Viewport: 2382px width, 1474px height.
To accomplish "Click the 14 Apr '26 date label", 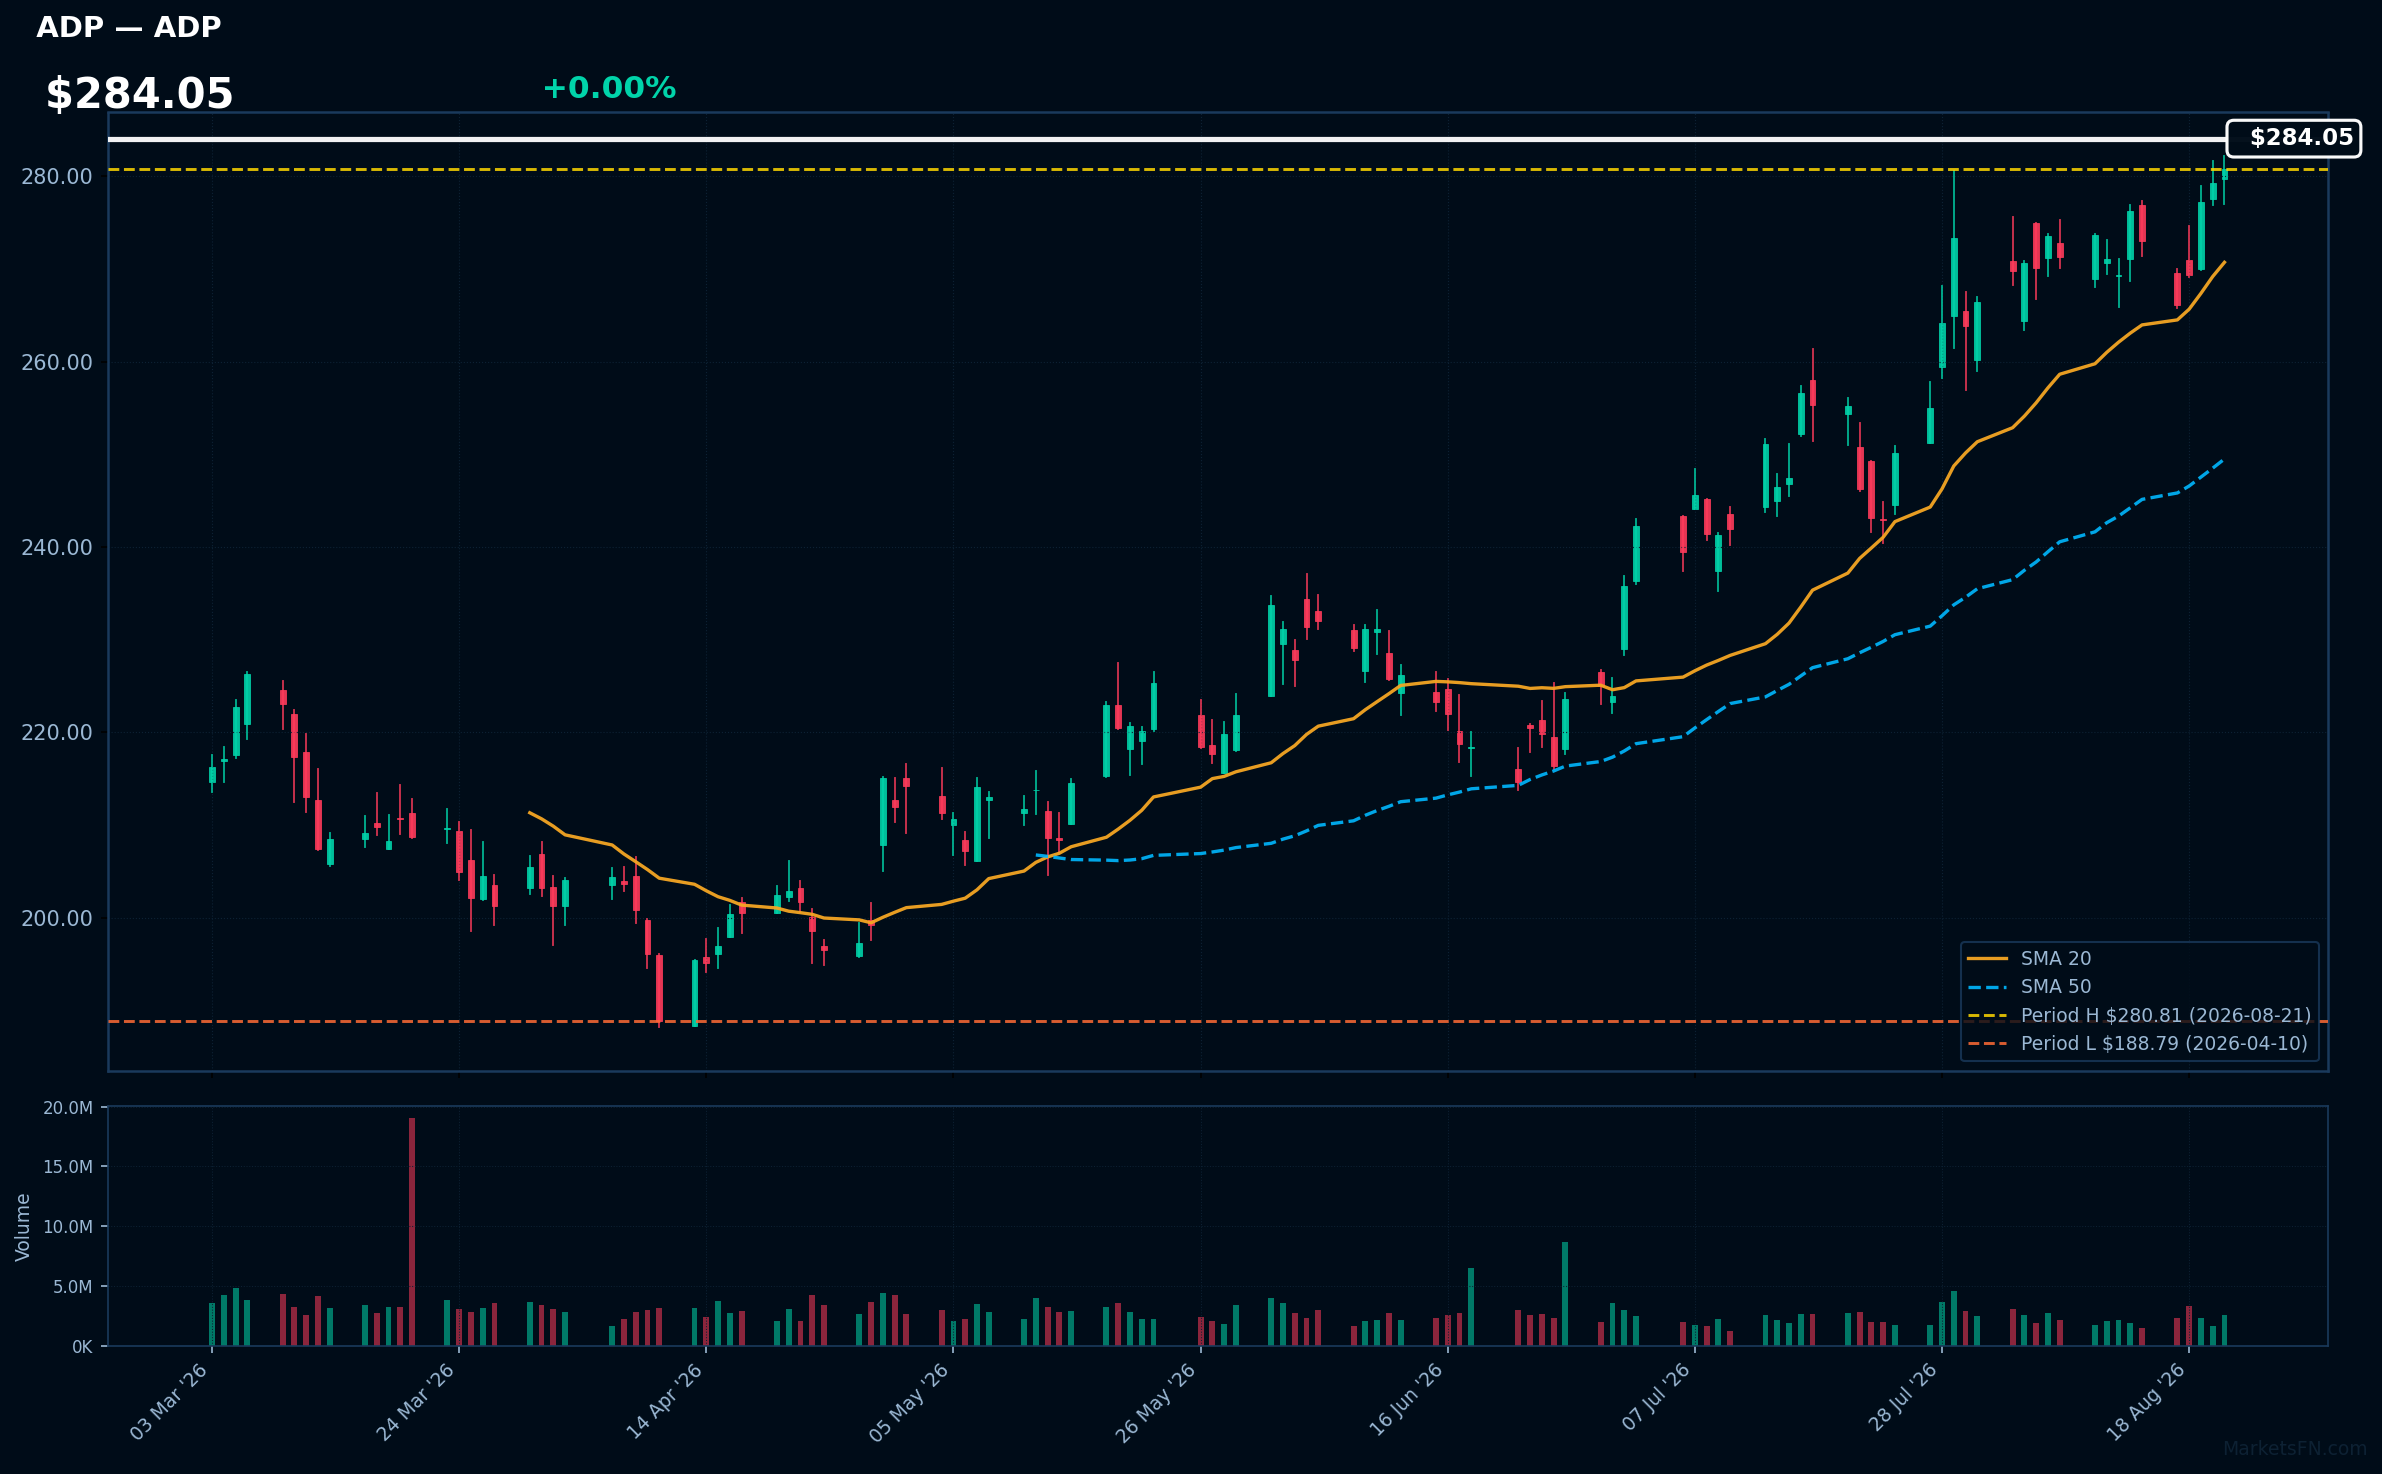I will (664, 1401).
